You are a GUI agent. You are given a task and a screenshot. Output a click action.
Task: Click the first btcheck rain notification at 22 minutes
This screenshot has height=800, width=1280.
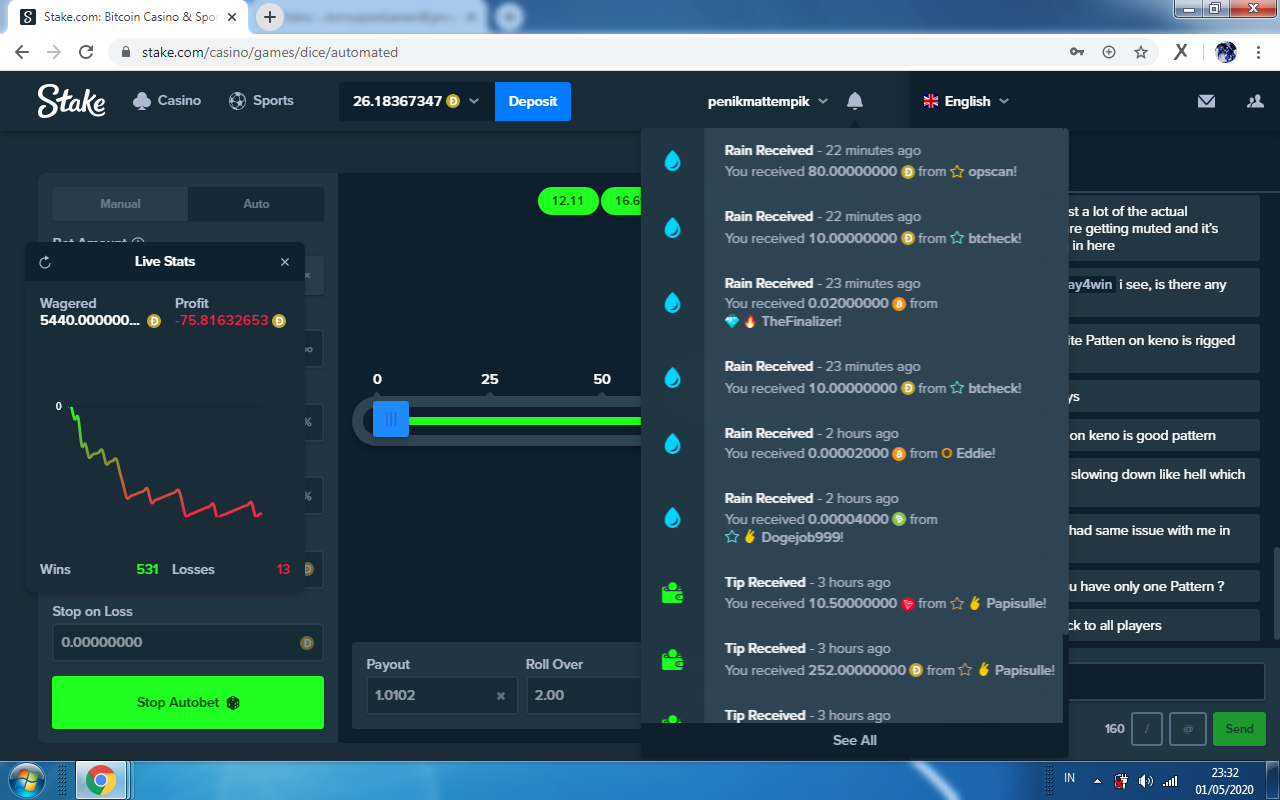[x=853, y=227]
